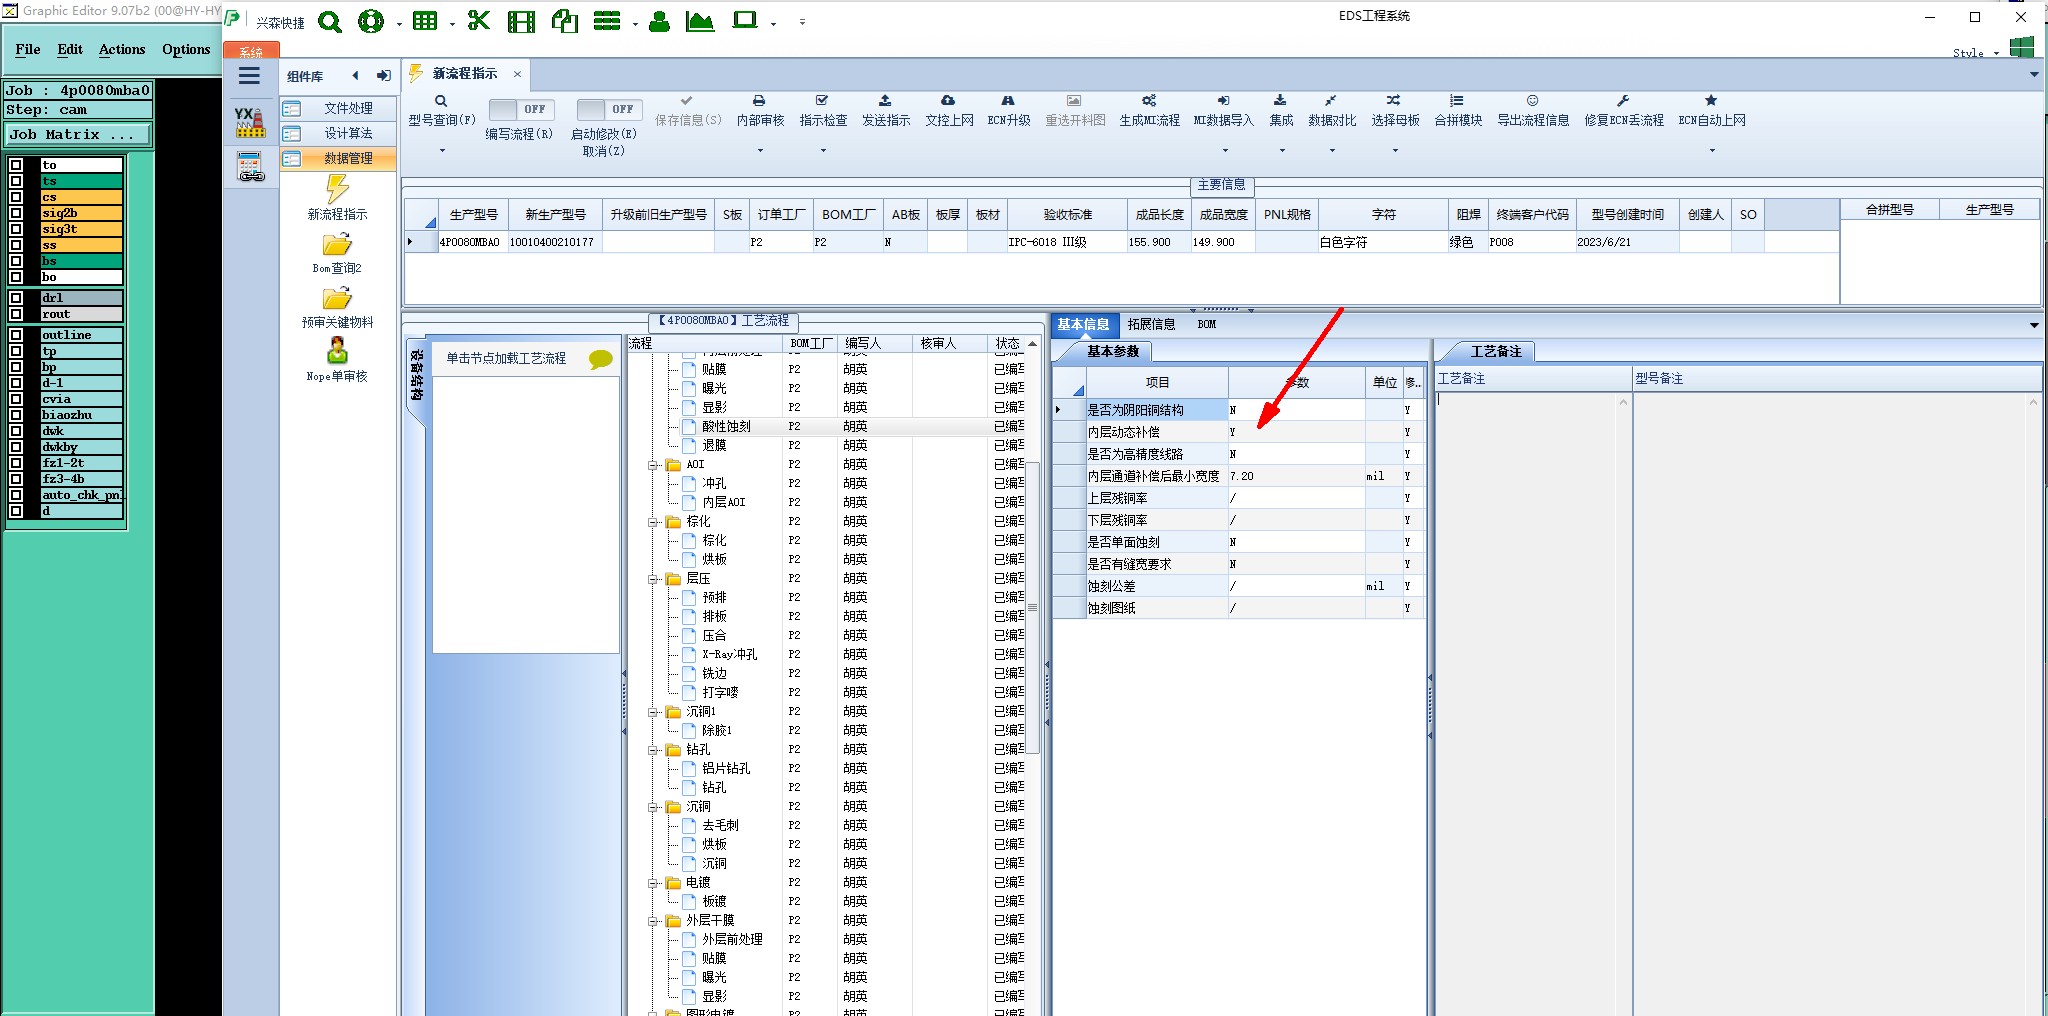Viewport: 2048px width, 1016px height.
Task: Click 修复ECN丢流程 wrench button
Action: click(1624, 110)
